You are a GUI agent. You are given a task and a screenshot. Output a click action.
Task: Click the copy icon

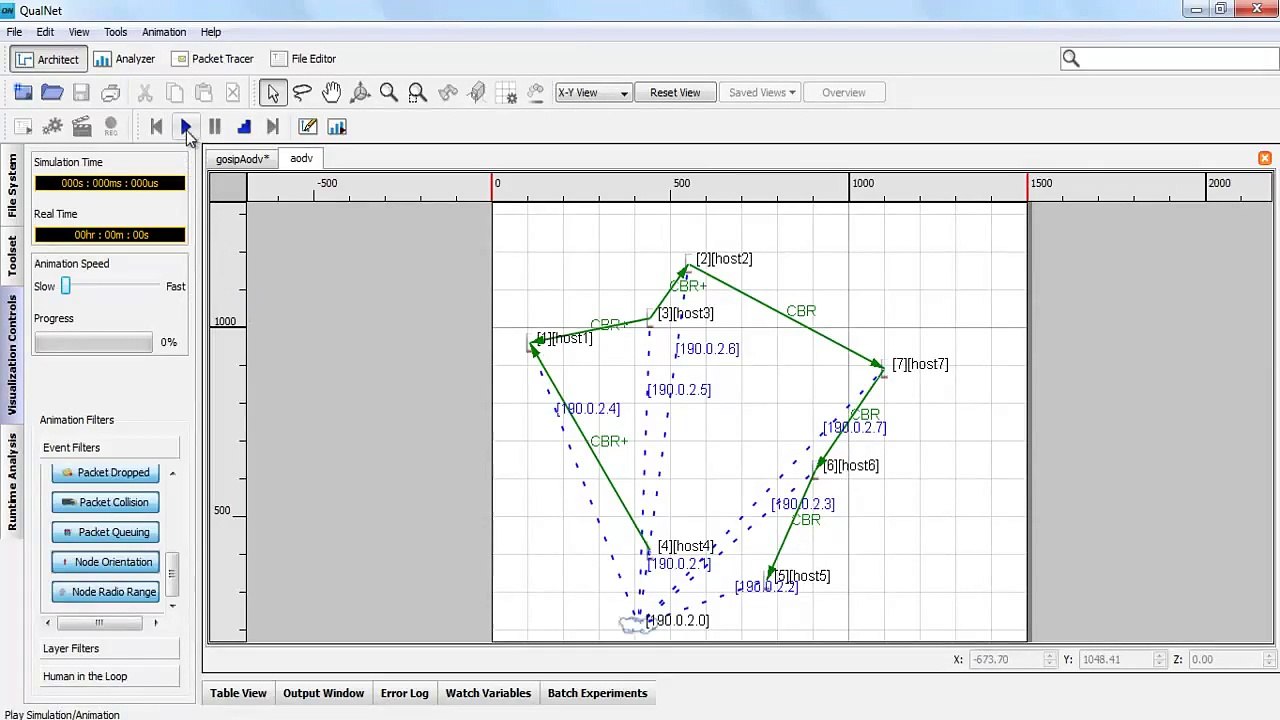174,93
